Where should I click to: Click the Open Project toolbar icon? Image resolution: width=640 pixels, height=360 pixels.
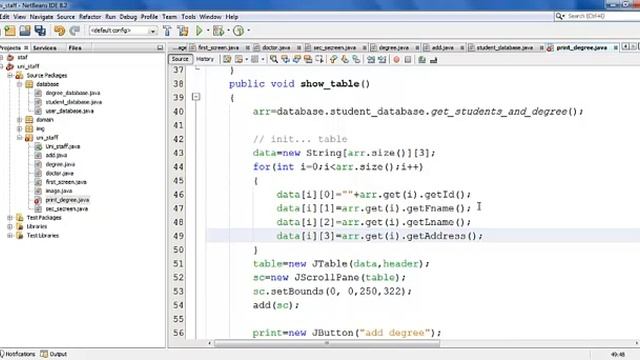pos(25,31)
